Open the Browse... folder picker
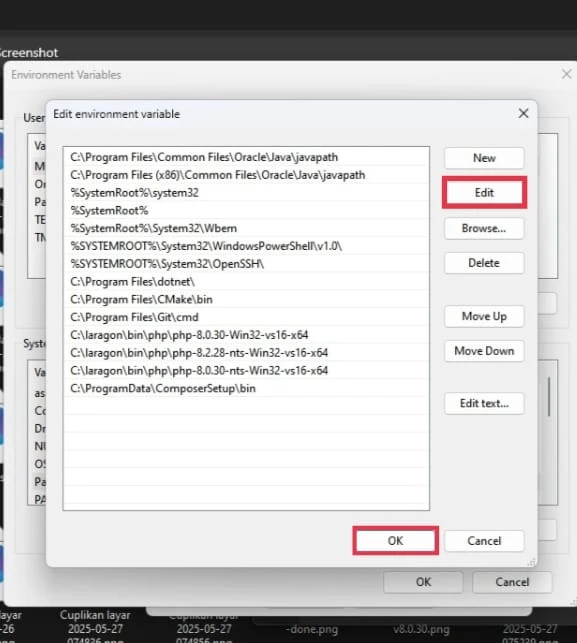Image resolution: width=577 pixels, height=643 pixels. pyautogui.click(x=484, y=228)
